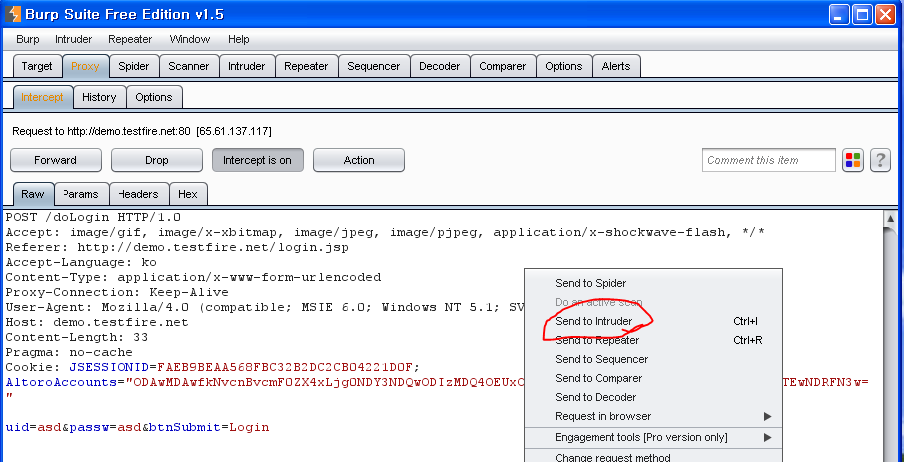Click the Forward button

pyautogui.click(x=55, y=160)
